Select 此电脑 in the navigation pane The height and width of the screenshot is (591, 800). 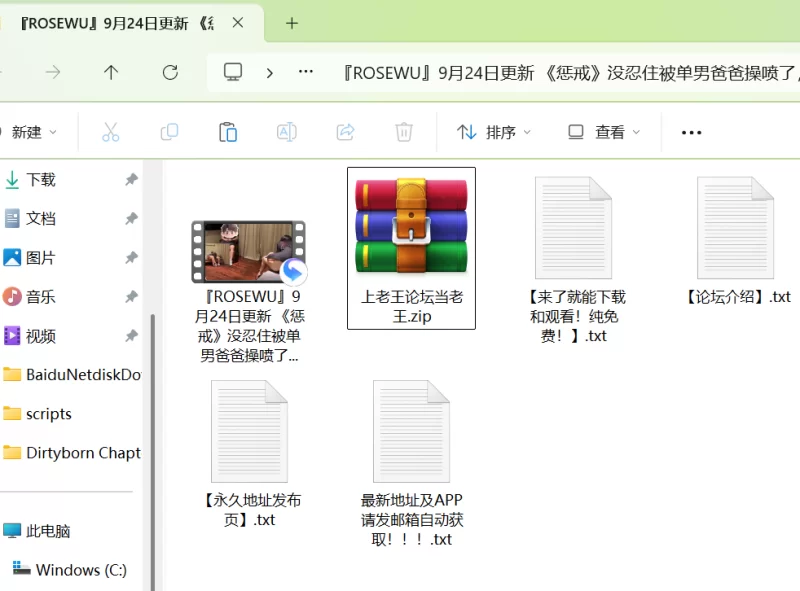[47, 531]
